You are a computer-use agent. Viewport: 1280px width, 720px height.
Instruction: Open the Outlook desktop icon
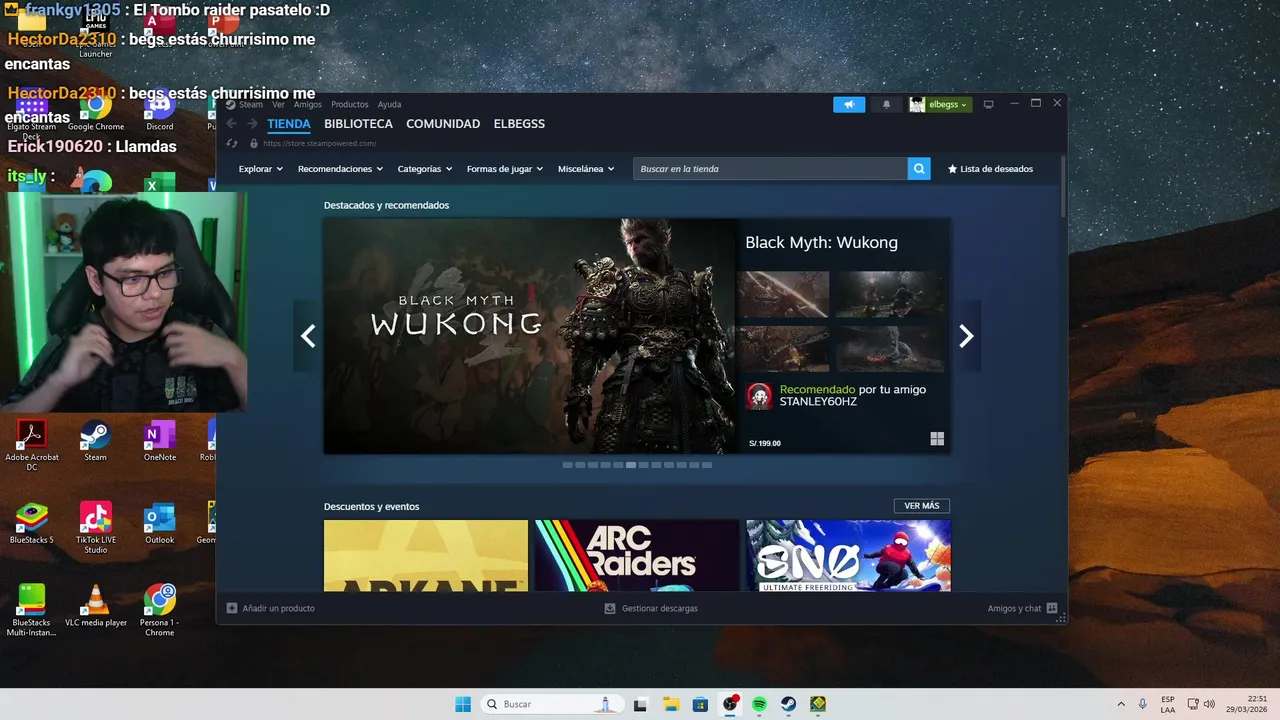point(160,523)
